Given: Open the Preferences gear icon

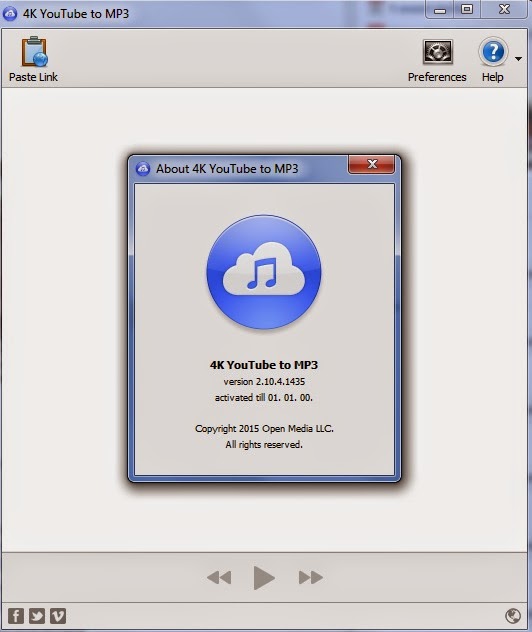Looking at the screenshot, I should pos(437,52).
